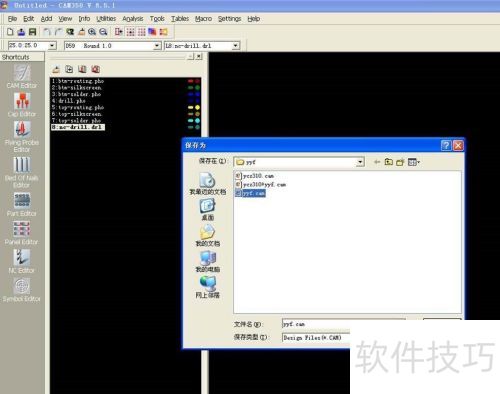This screenshot has height=394, width=500.
Task: Select highlighted file yyf.cam in save dialog
Action: [x=250, y=193]
